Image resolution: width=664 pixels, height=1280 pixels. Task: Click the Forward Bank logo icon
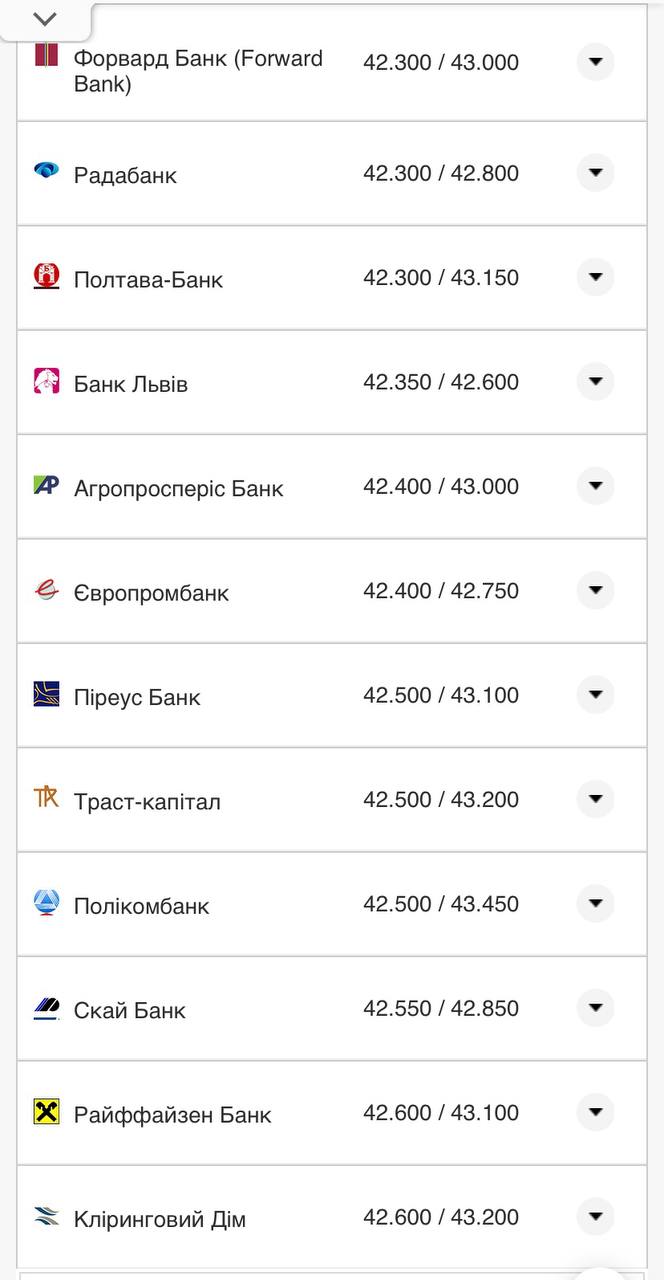(x=46, y=55)
